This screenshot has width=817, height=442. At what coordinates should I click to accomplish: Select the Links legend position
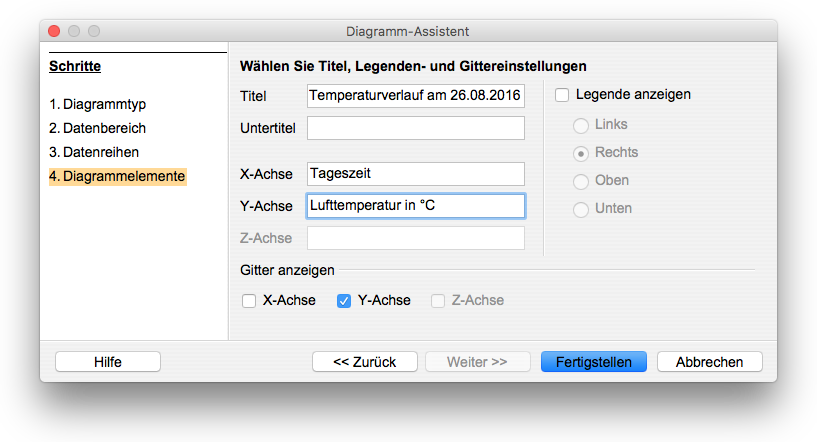(580, 125)
